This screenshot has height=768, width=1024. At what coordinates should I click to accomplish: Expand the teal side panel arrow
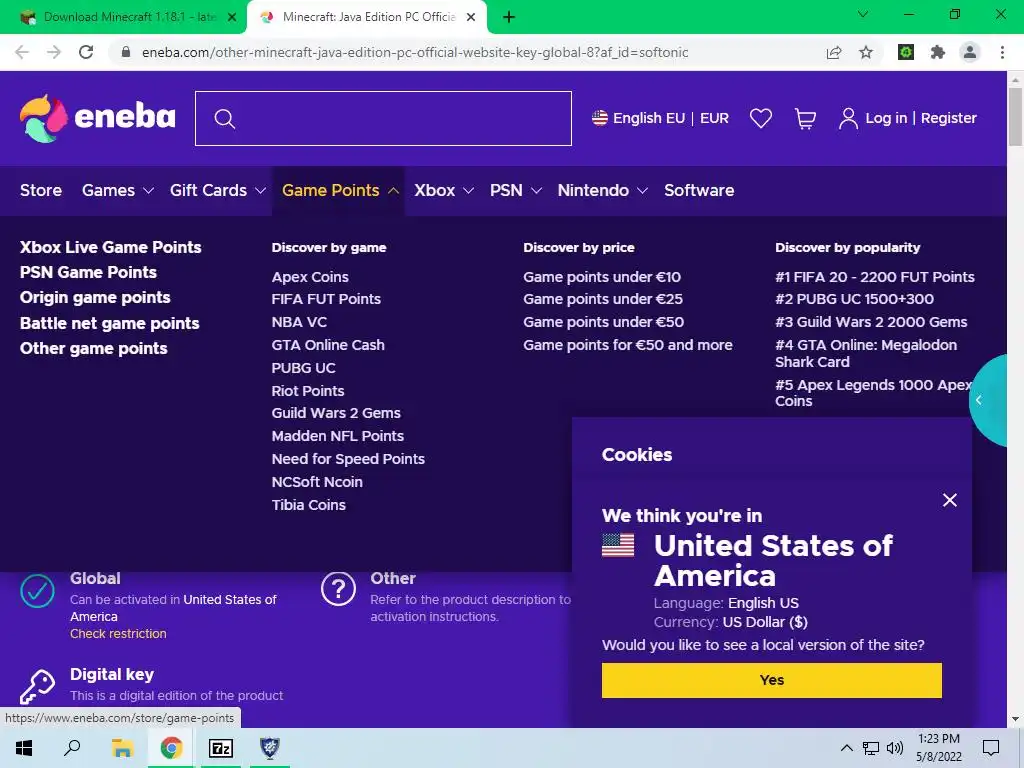tap(979, 400)
